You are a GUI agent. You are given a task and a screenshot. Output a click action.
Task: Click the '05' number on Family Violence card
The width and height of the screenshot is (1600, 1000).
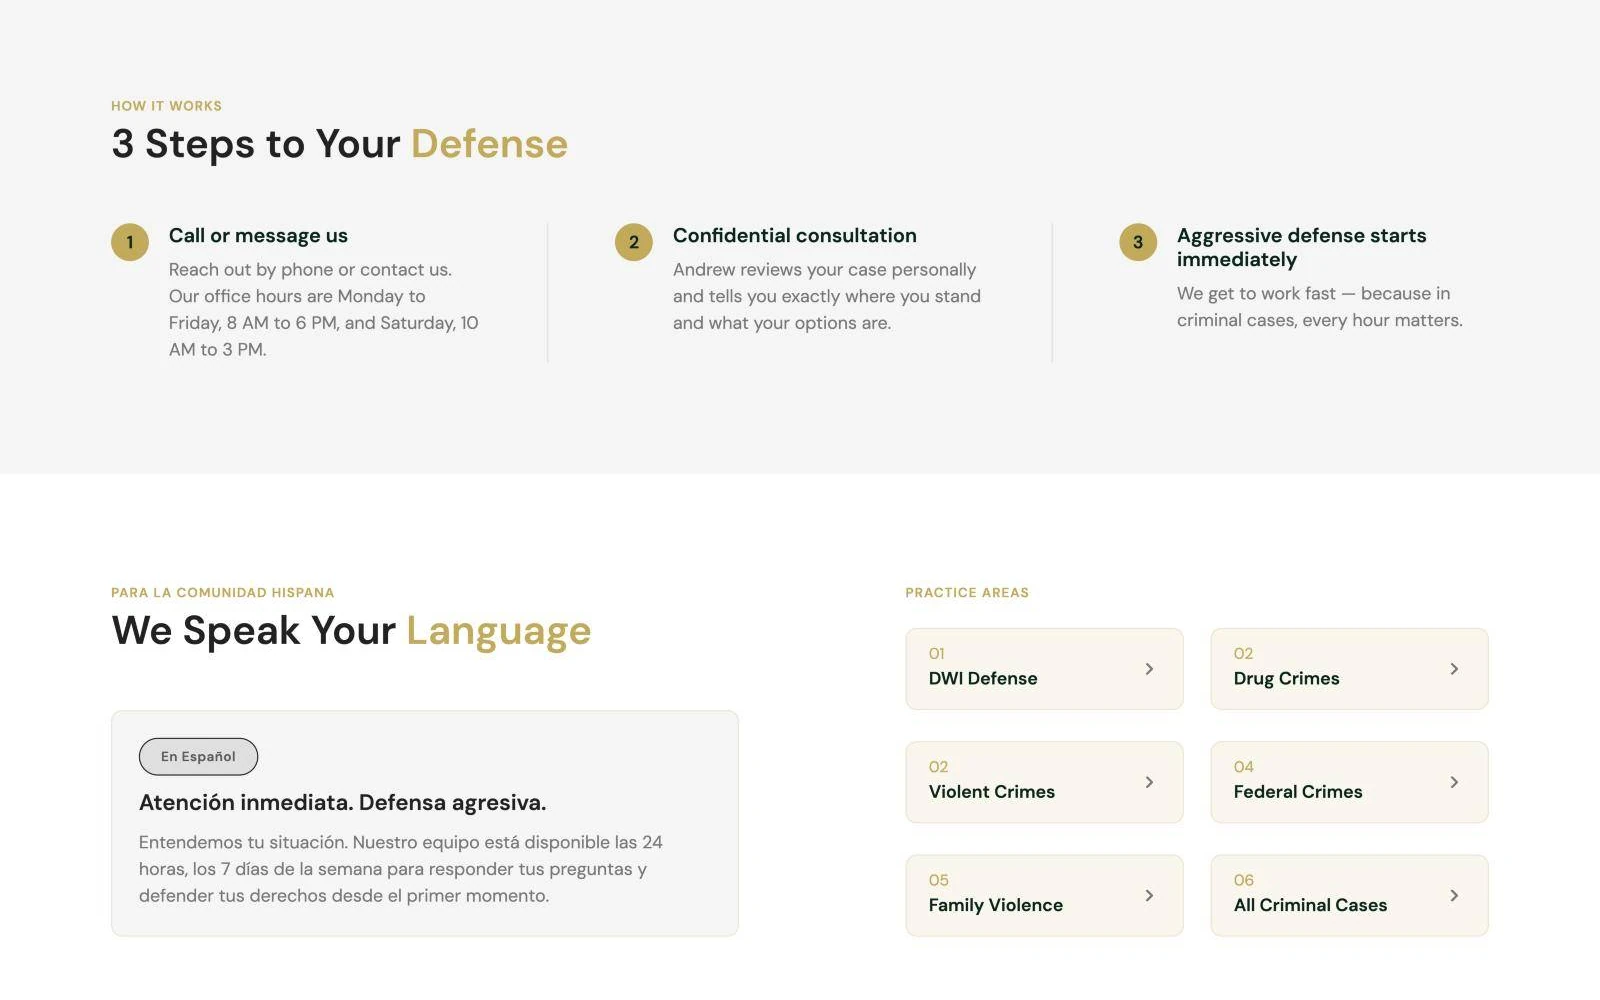[939, 881]
